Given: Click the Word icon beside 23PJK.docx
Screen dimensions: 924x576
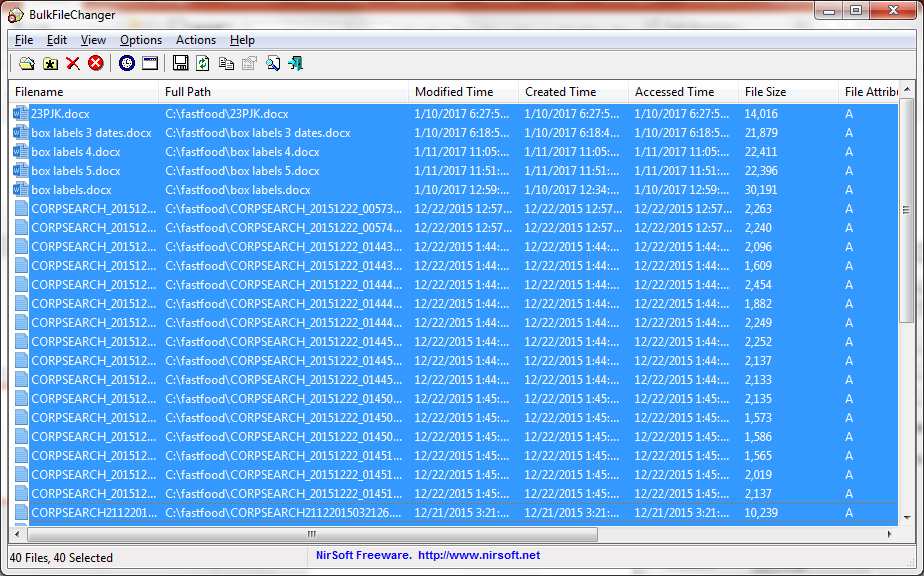Looking at the screenshot, I should point(21,114).
